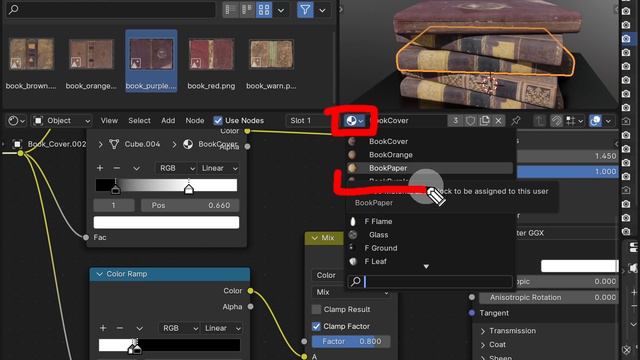
Task: Disable the Clamp Factor checkbox
Action: pos(316,326)
